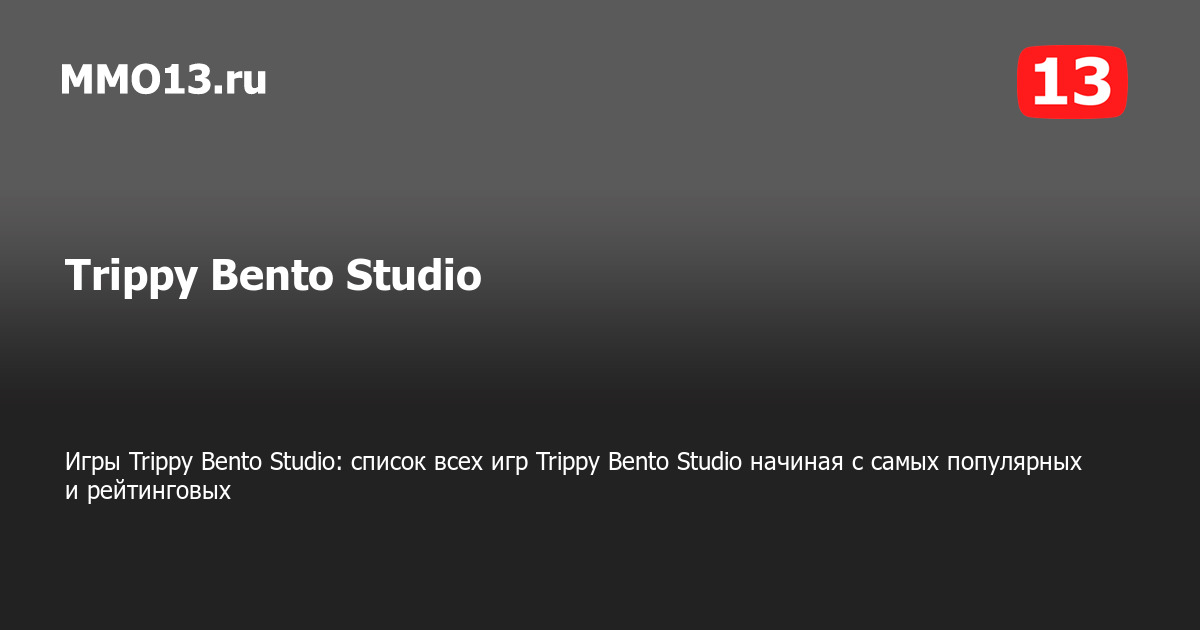The image size is (1200, 630).
Task: Select the "MMO13" letters in the site name
Action: (x=136, y=80)
